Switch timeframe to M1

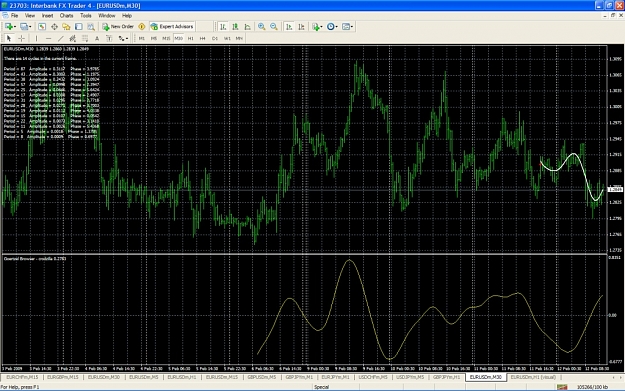(x=142, y=38)
